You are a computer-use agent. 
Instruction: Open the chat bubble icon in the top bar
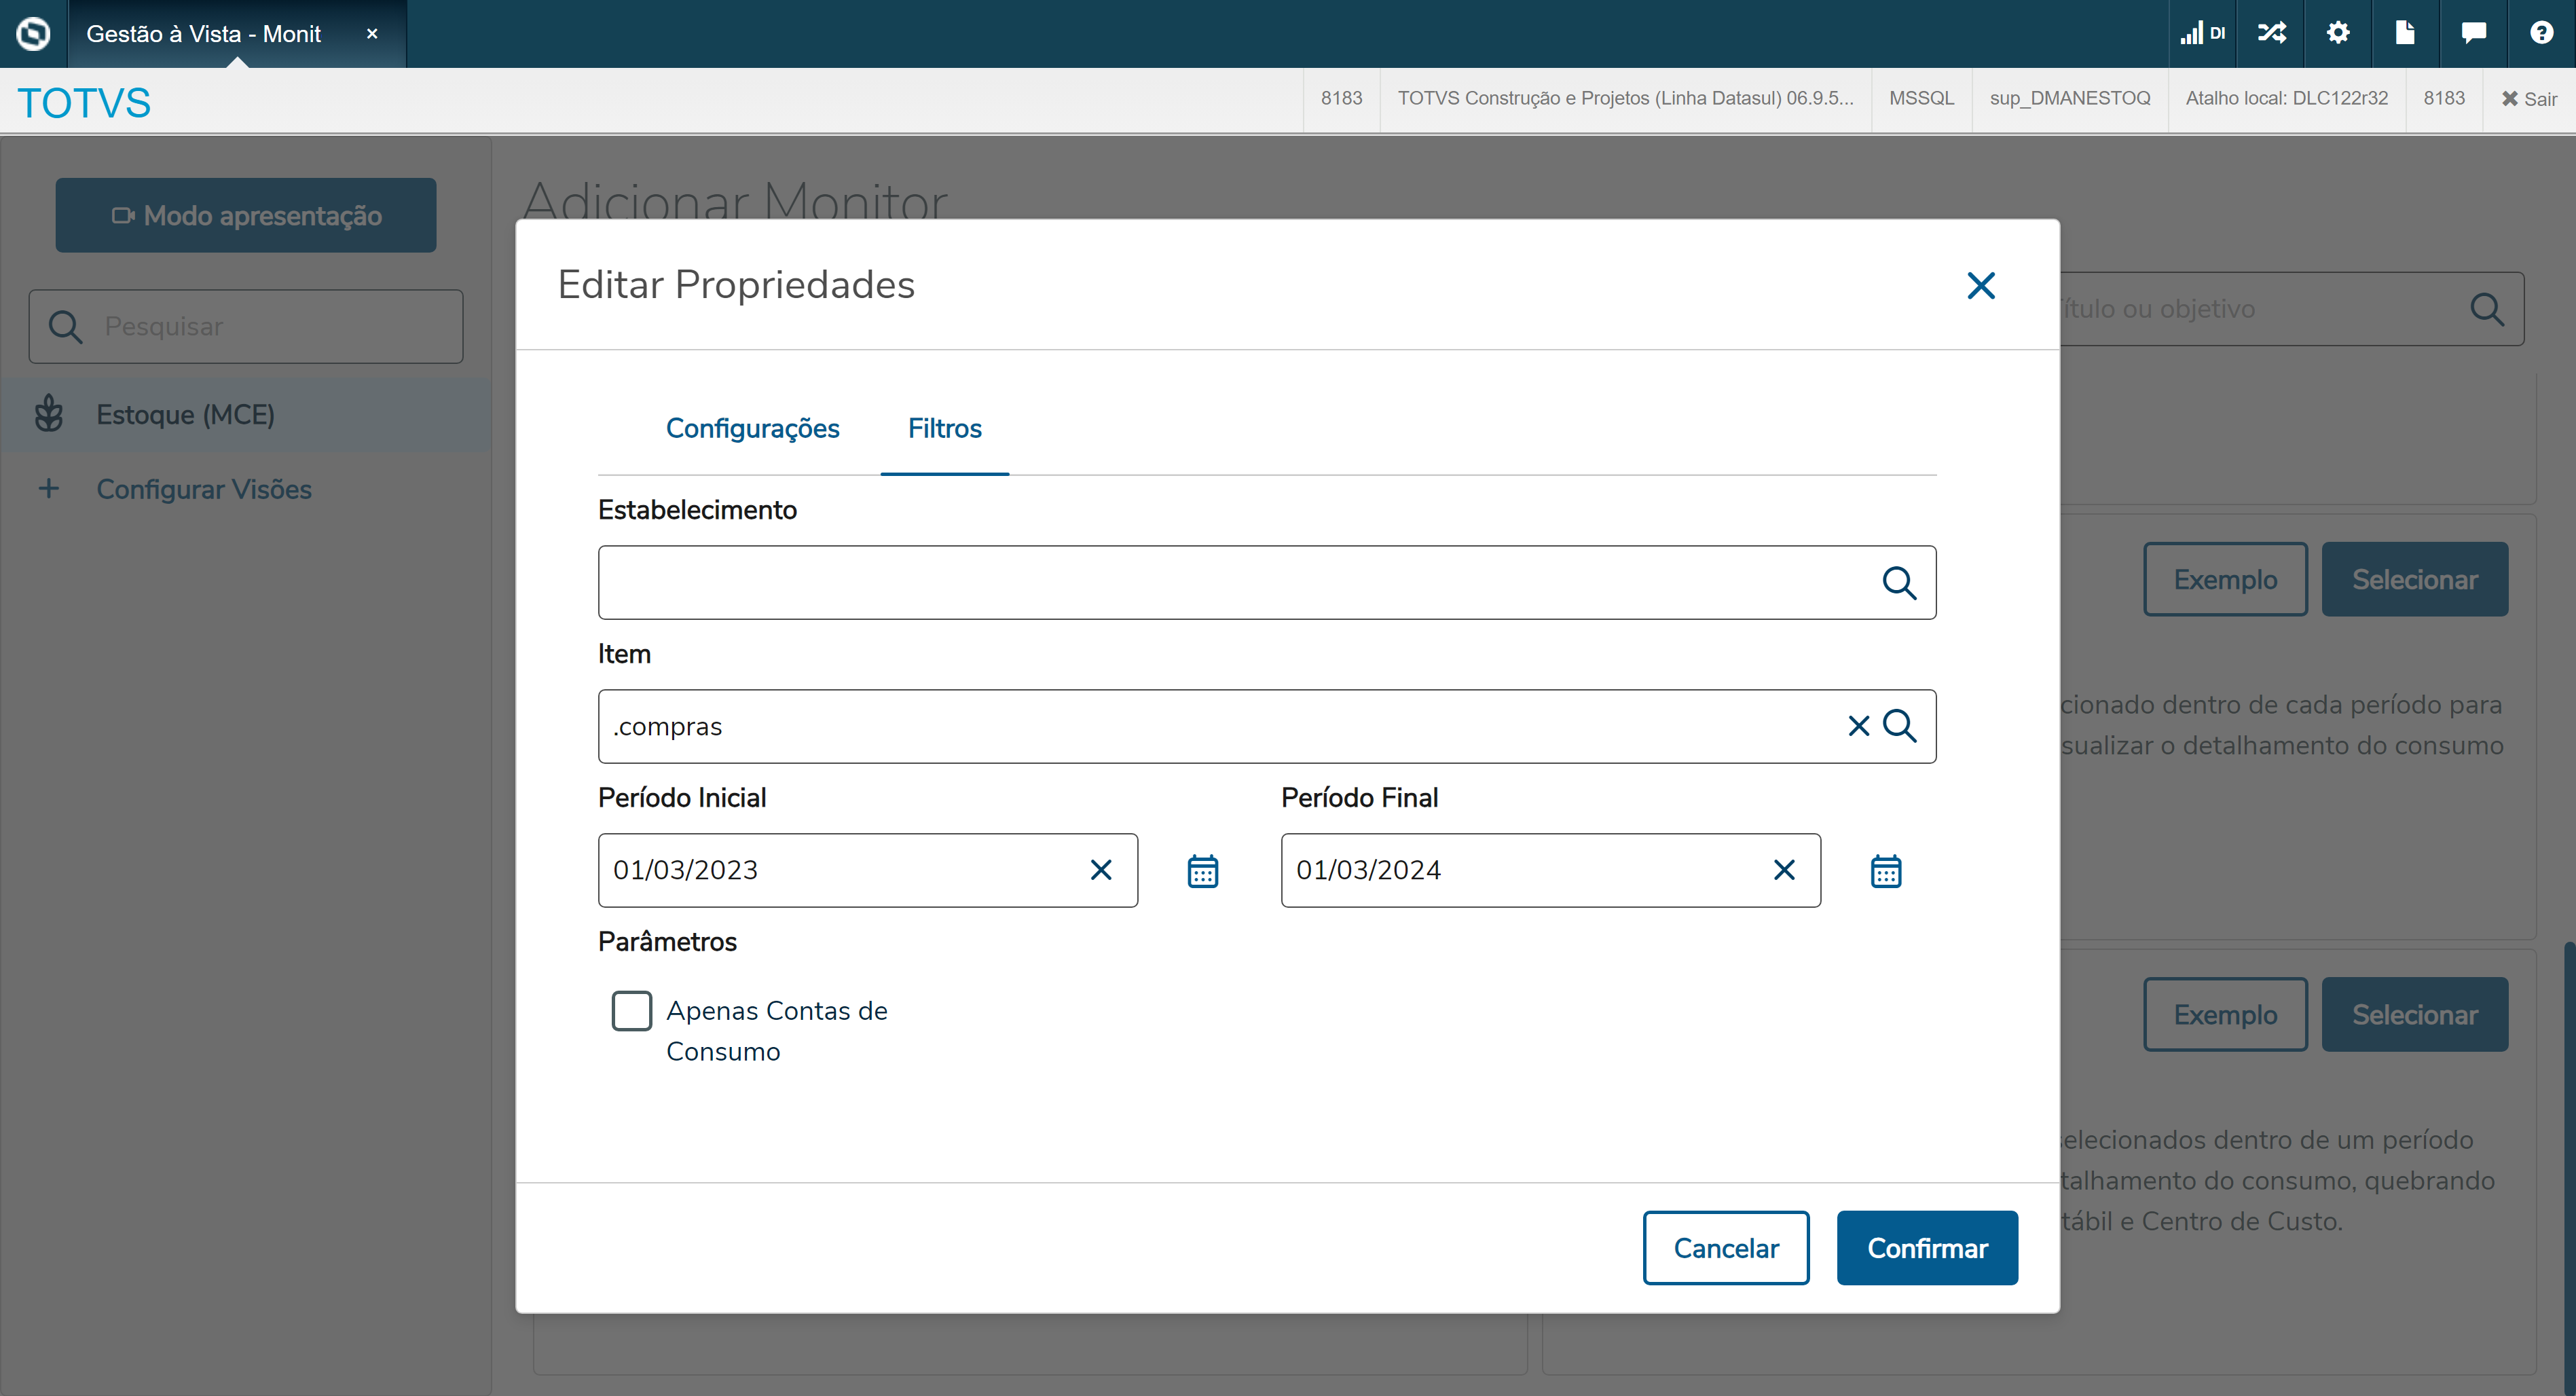click(x=2473, y=33)
